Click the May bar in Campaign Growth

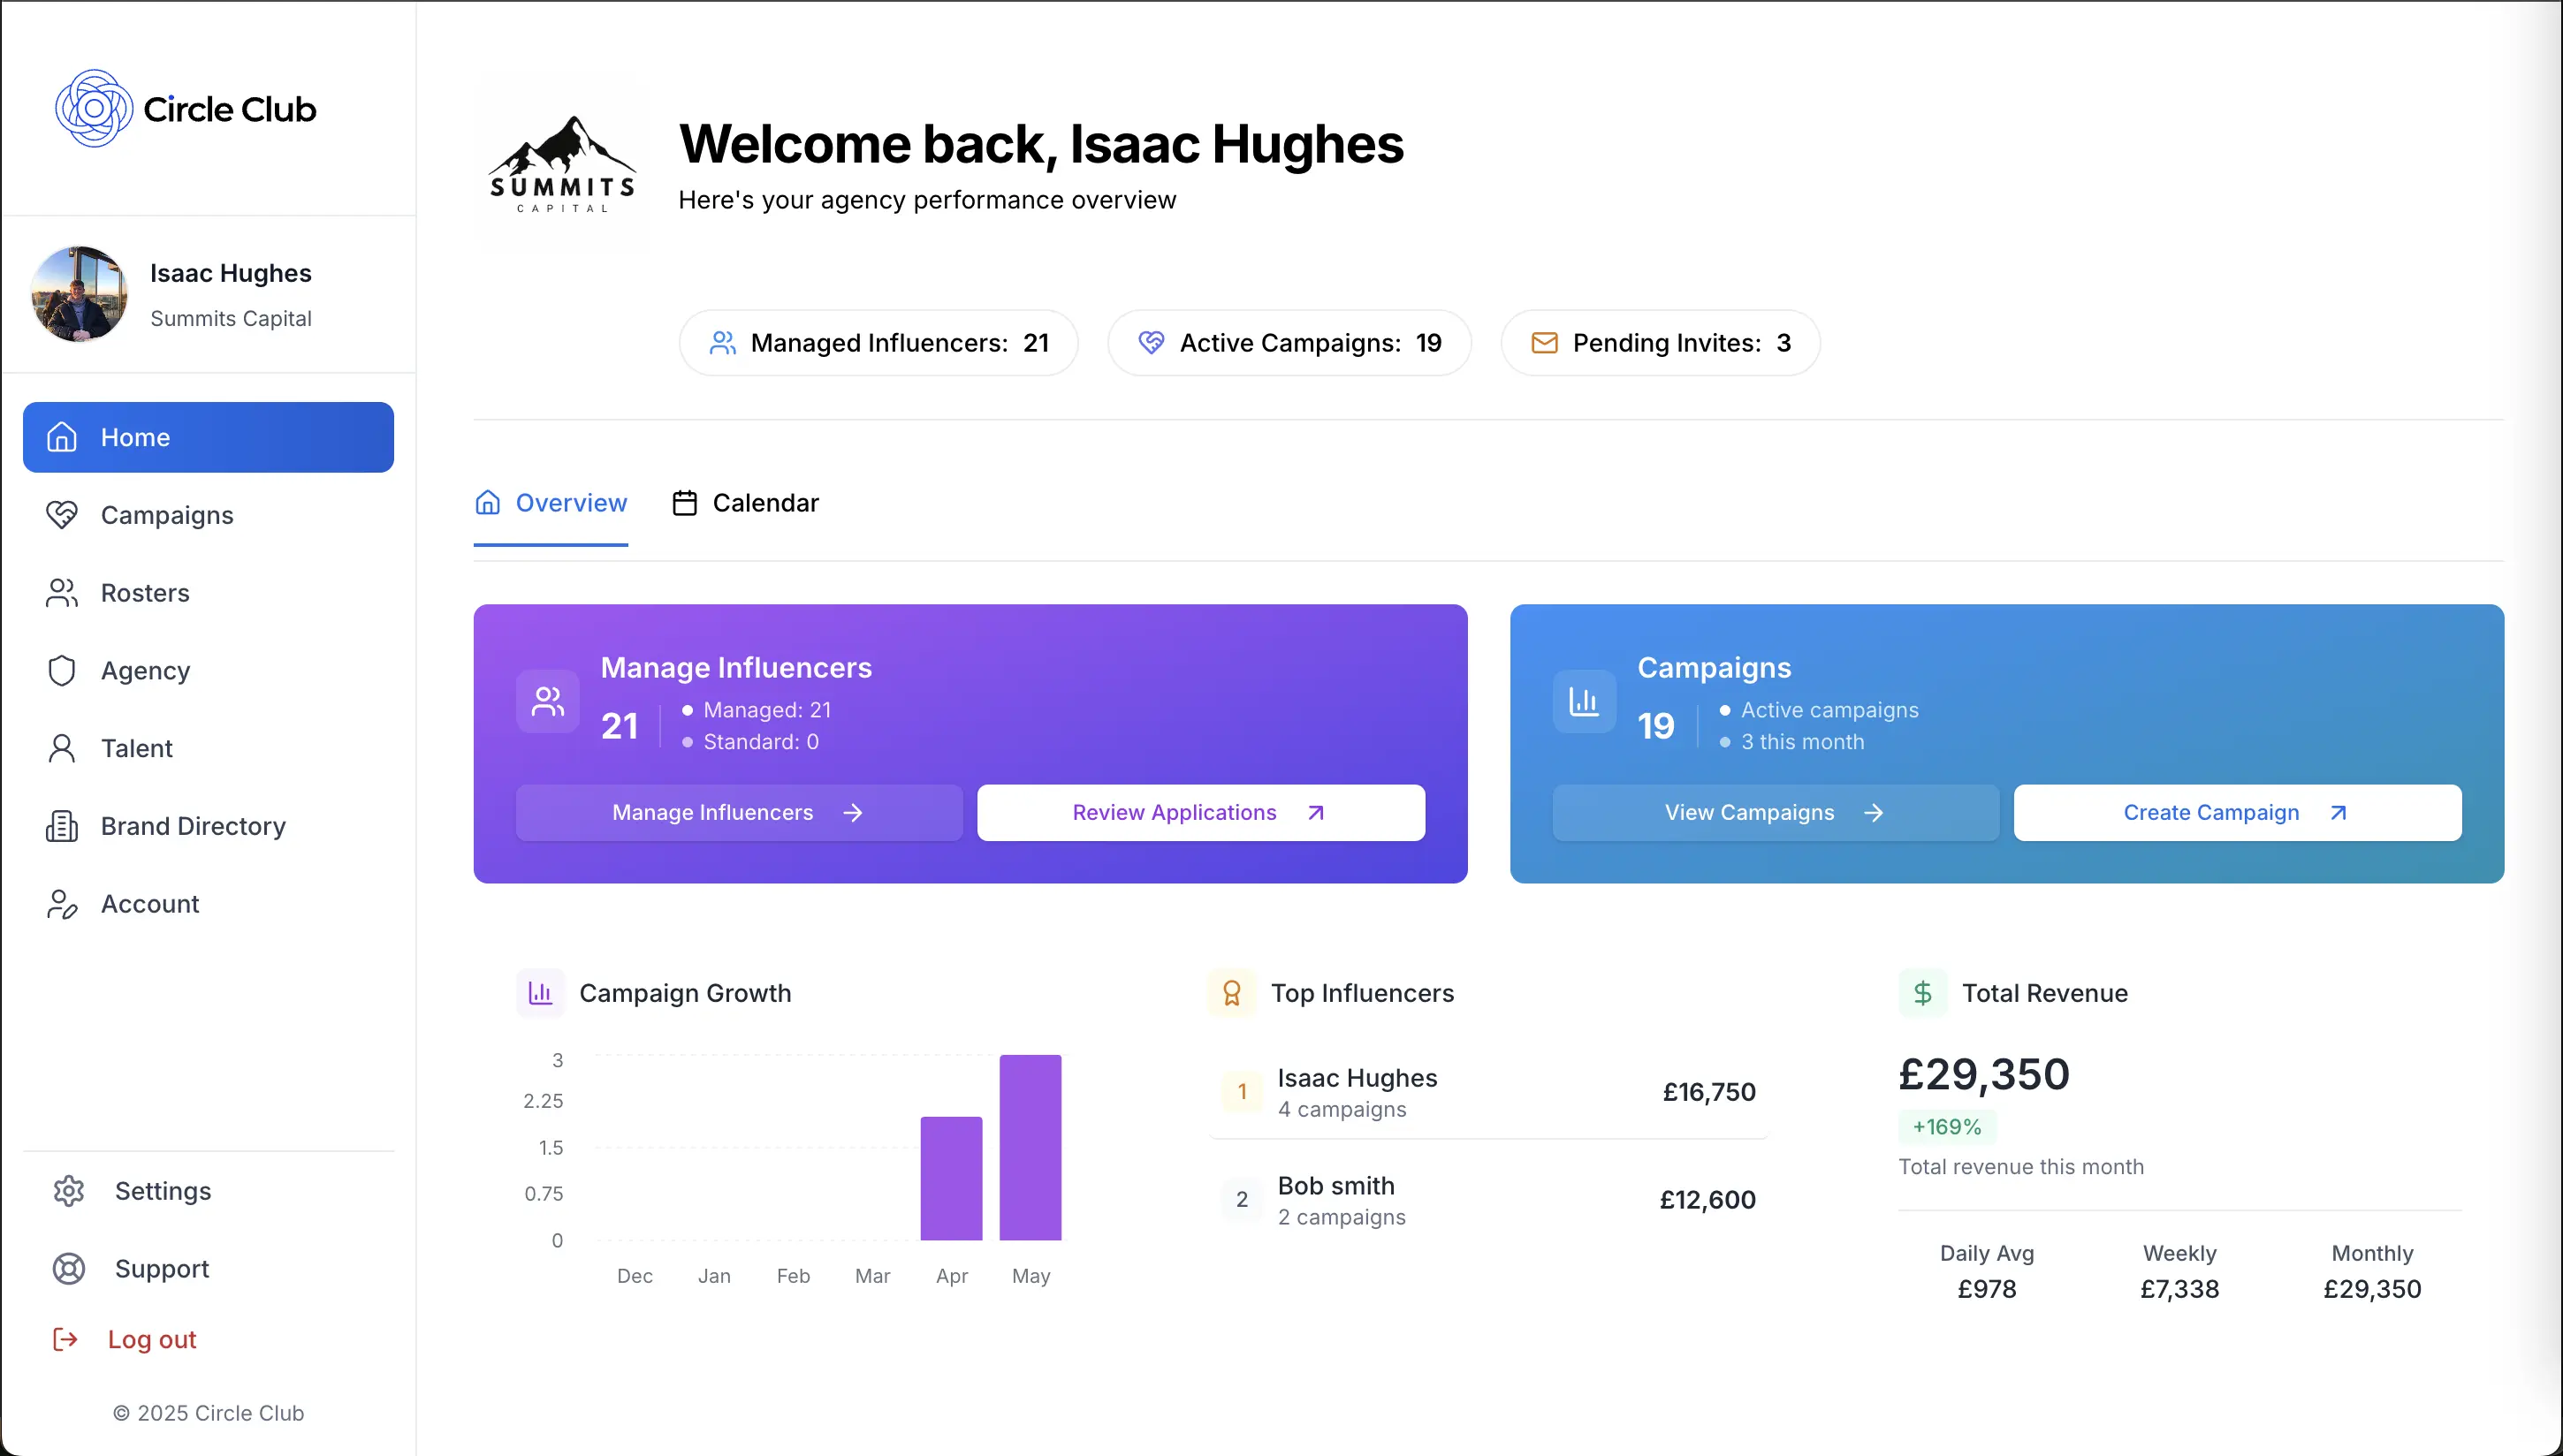(1030, 1148)
